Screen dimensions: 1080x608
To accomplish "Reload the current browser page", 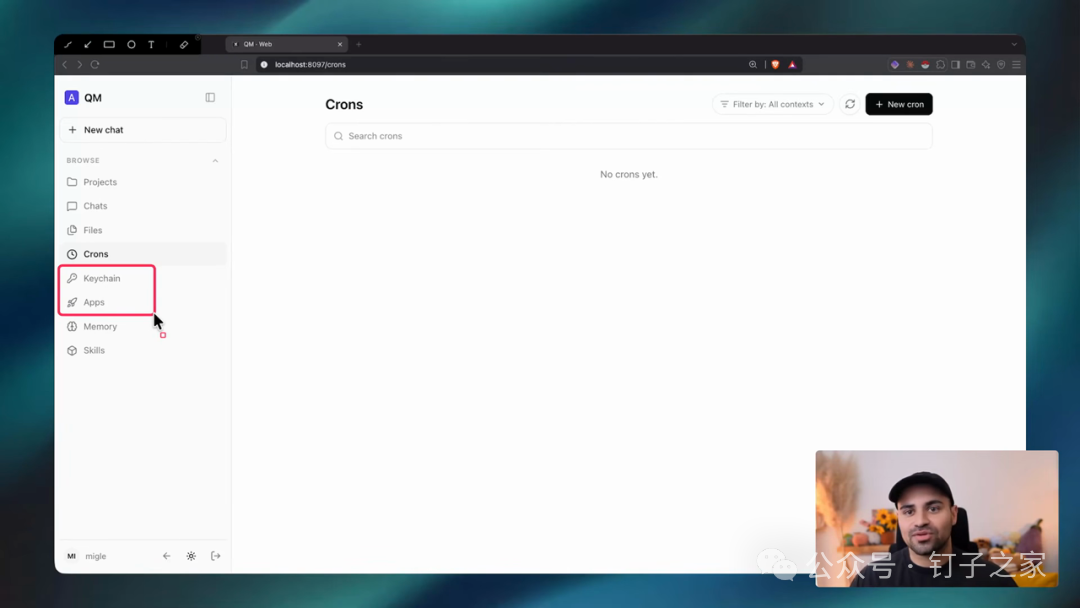I will point(95,65).
